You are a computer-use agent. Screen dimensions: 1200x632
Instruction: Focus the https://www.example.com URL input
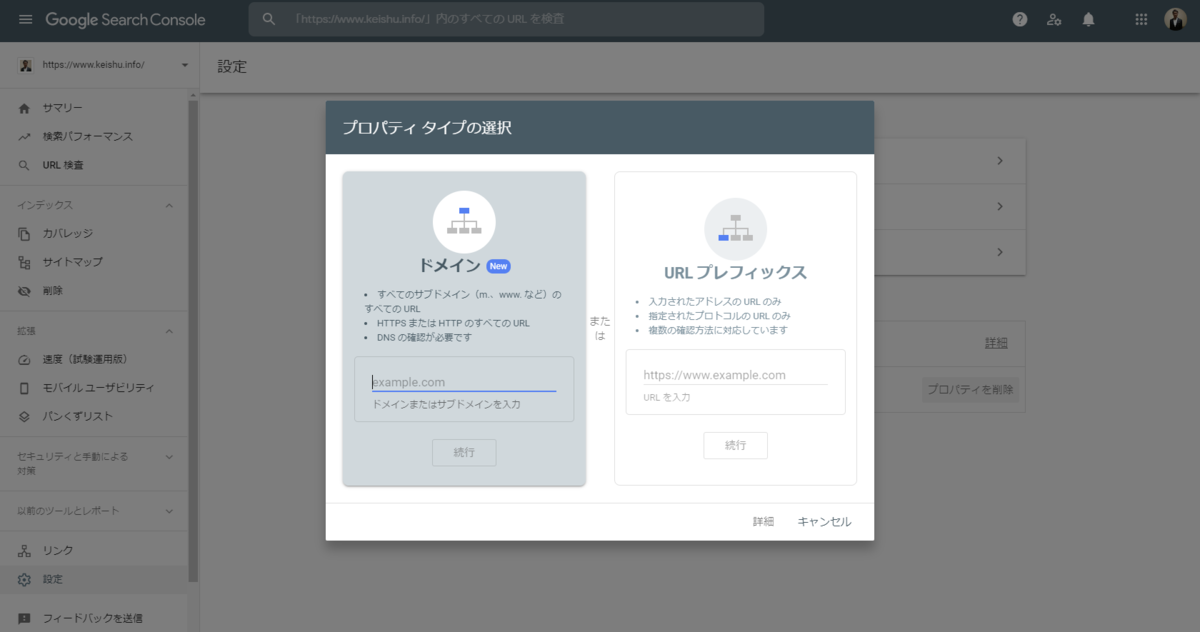click(735, 375)
